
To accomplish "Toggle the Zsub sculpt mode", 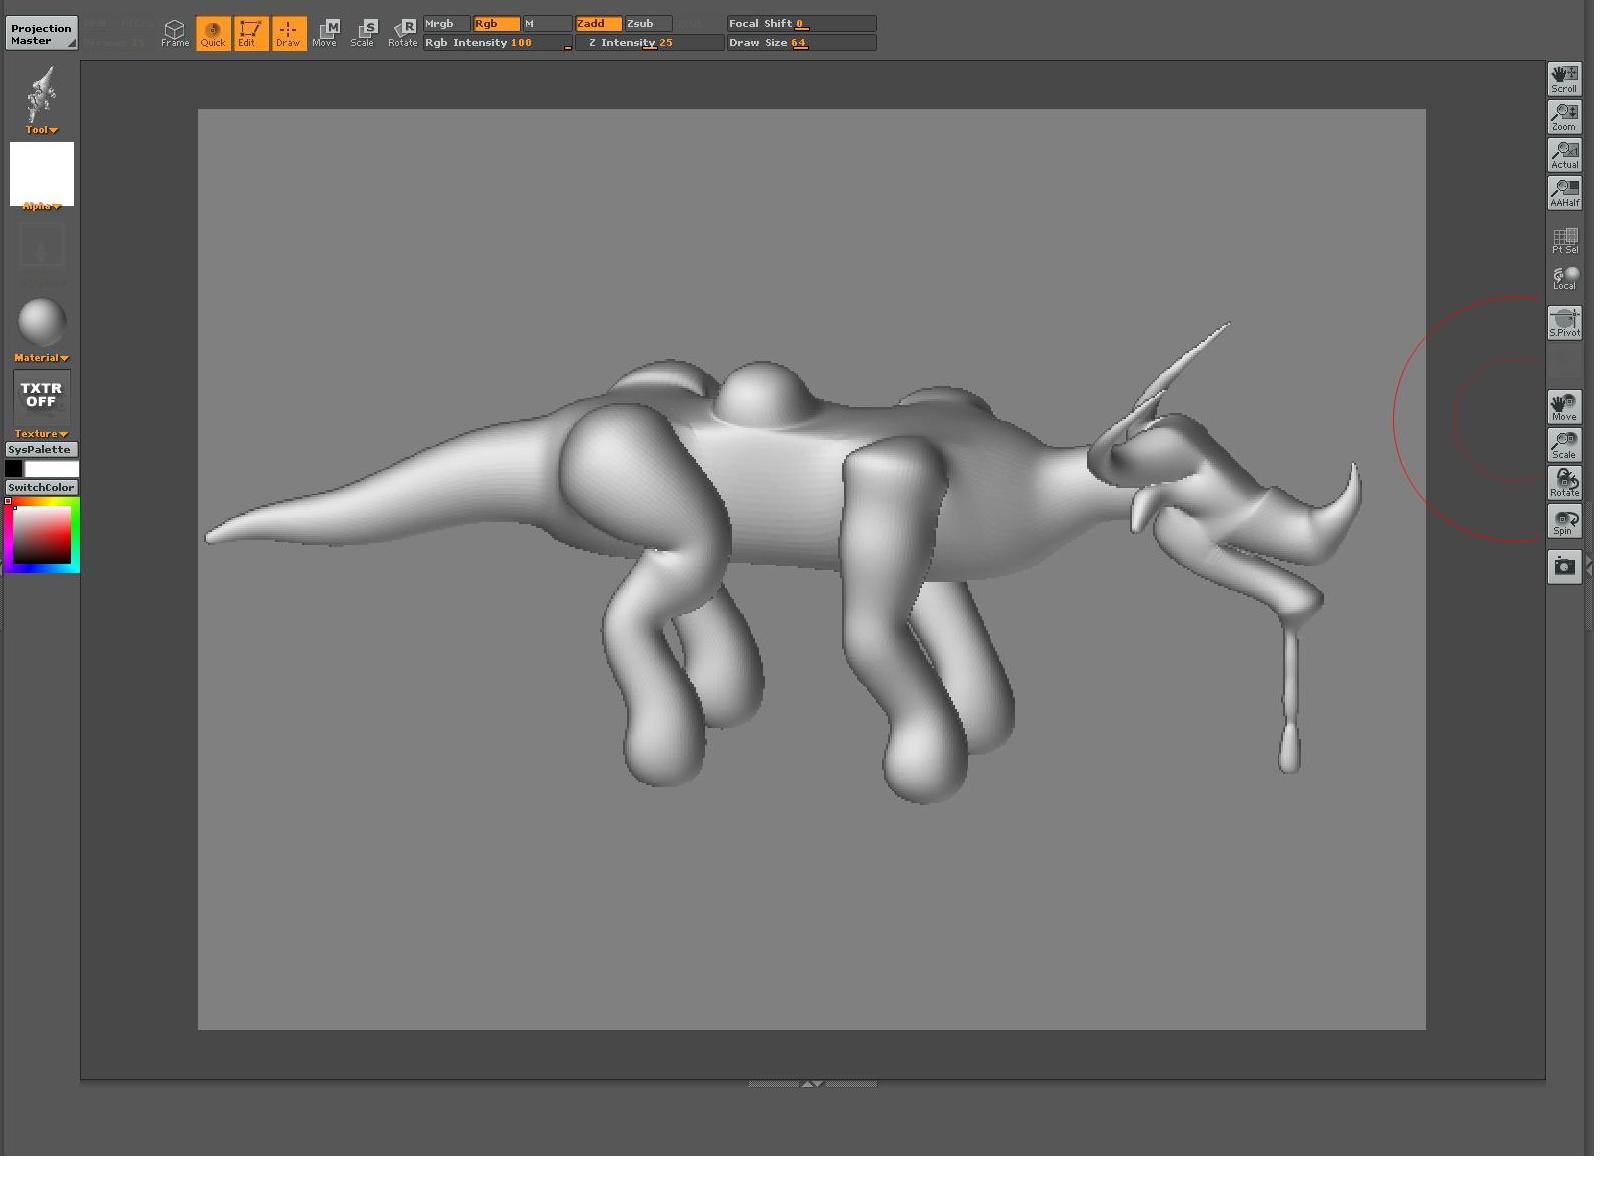I will click(647, 23).
